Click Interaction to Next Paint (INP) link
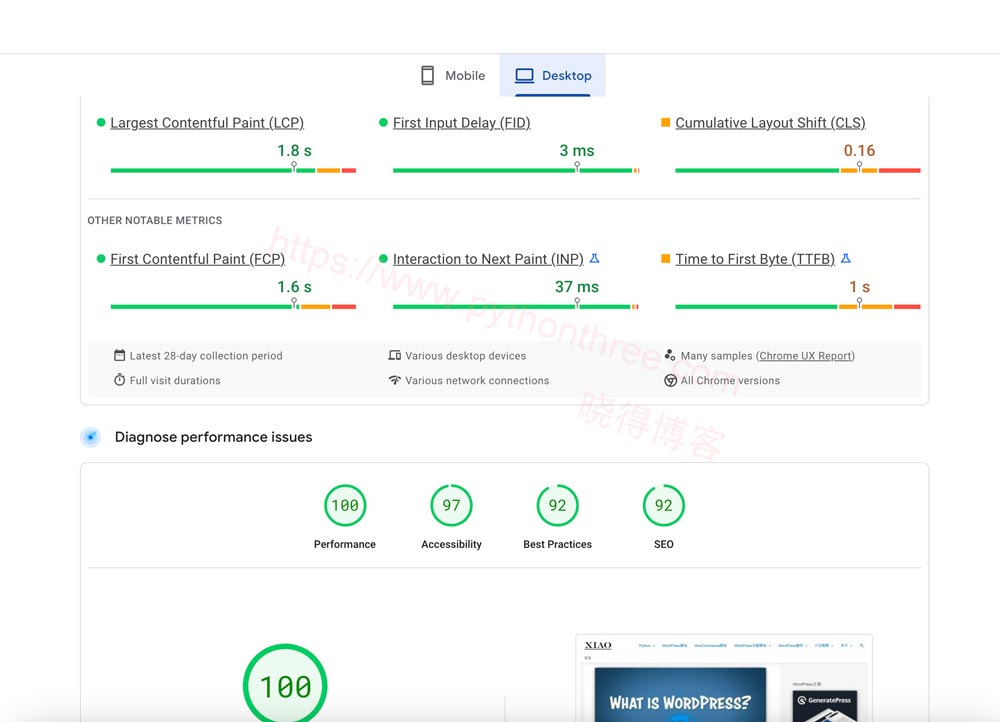Viewport: 1000px width, 722px height. point(487,259)
